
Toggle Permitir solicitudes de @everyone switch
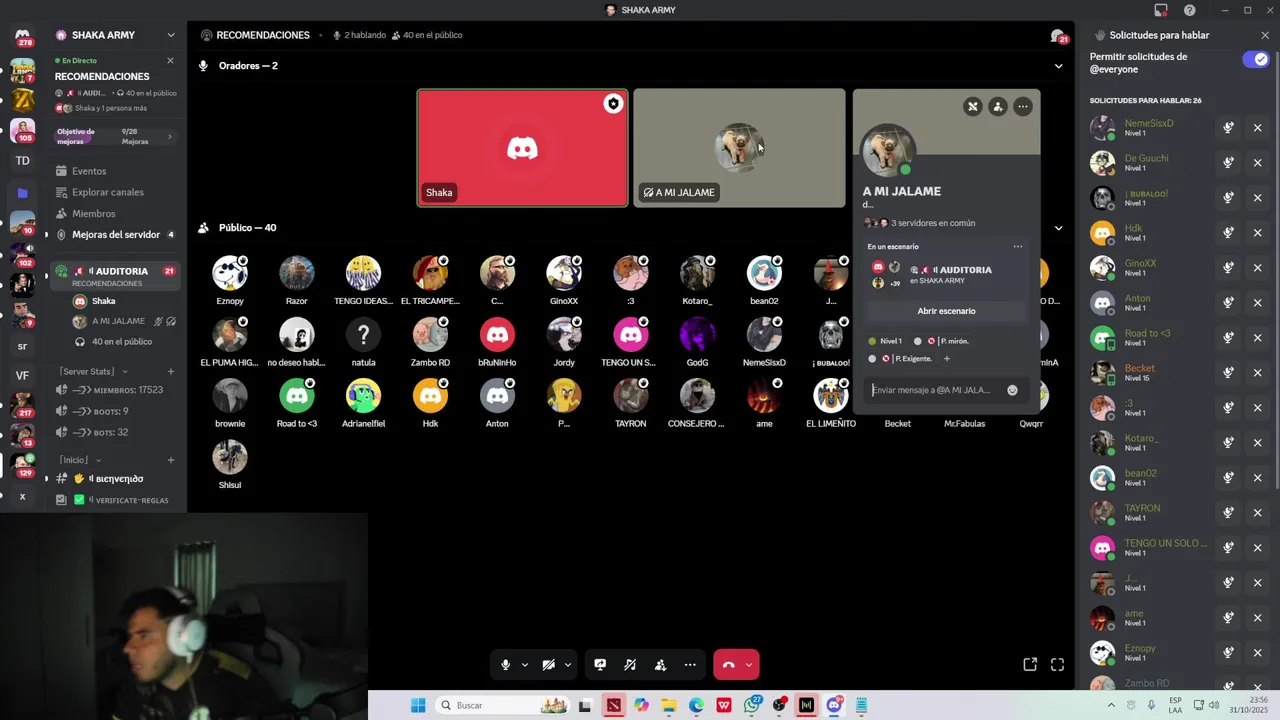click(x=1255, y=59)
